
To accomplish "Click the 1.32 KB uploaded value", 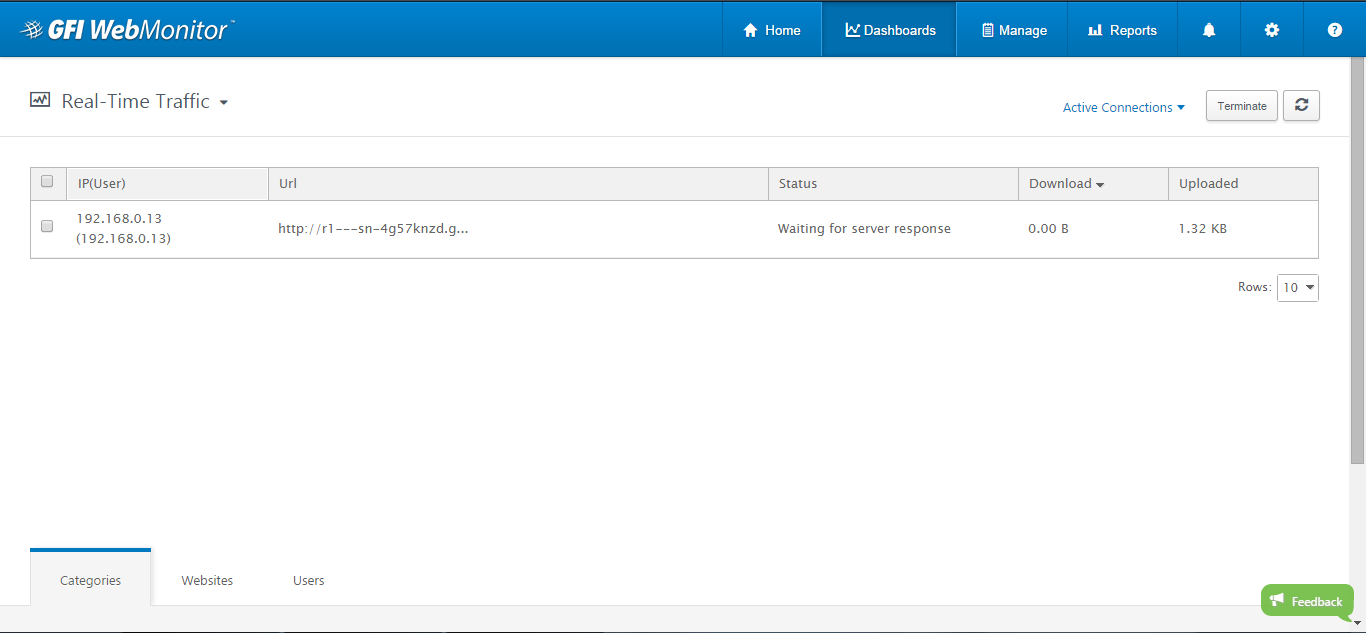I will click(1203, 229).
